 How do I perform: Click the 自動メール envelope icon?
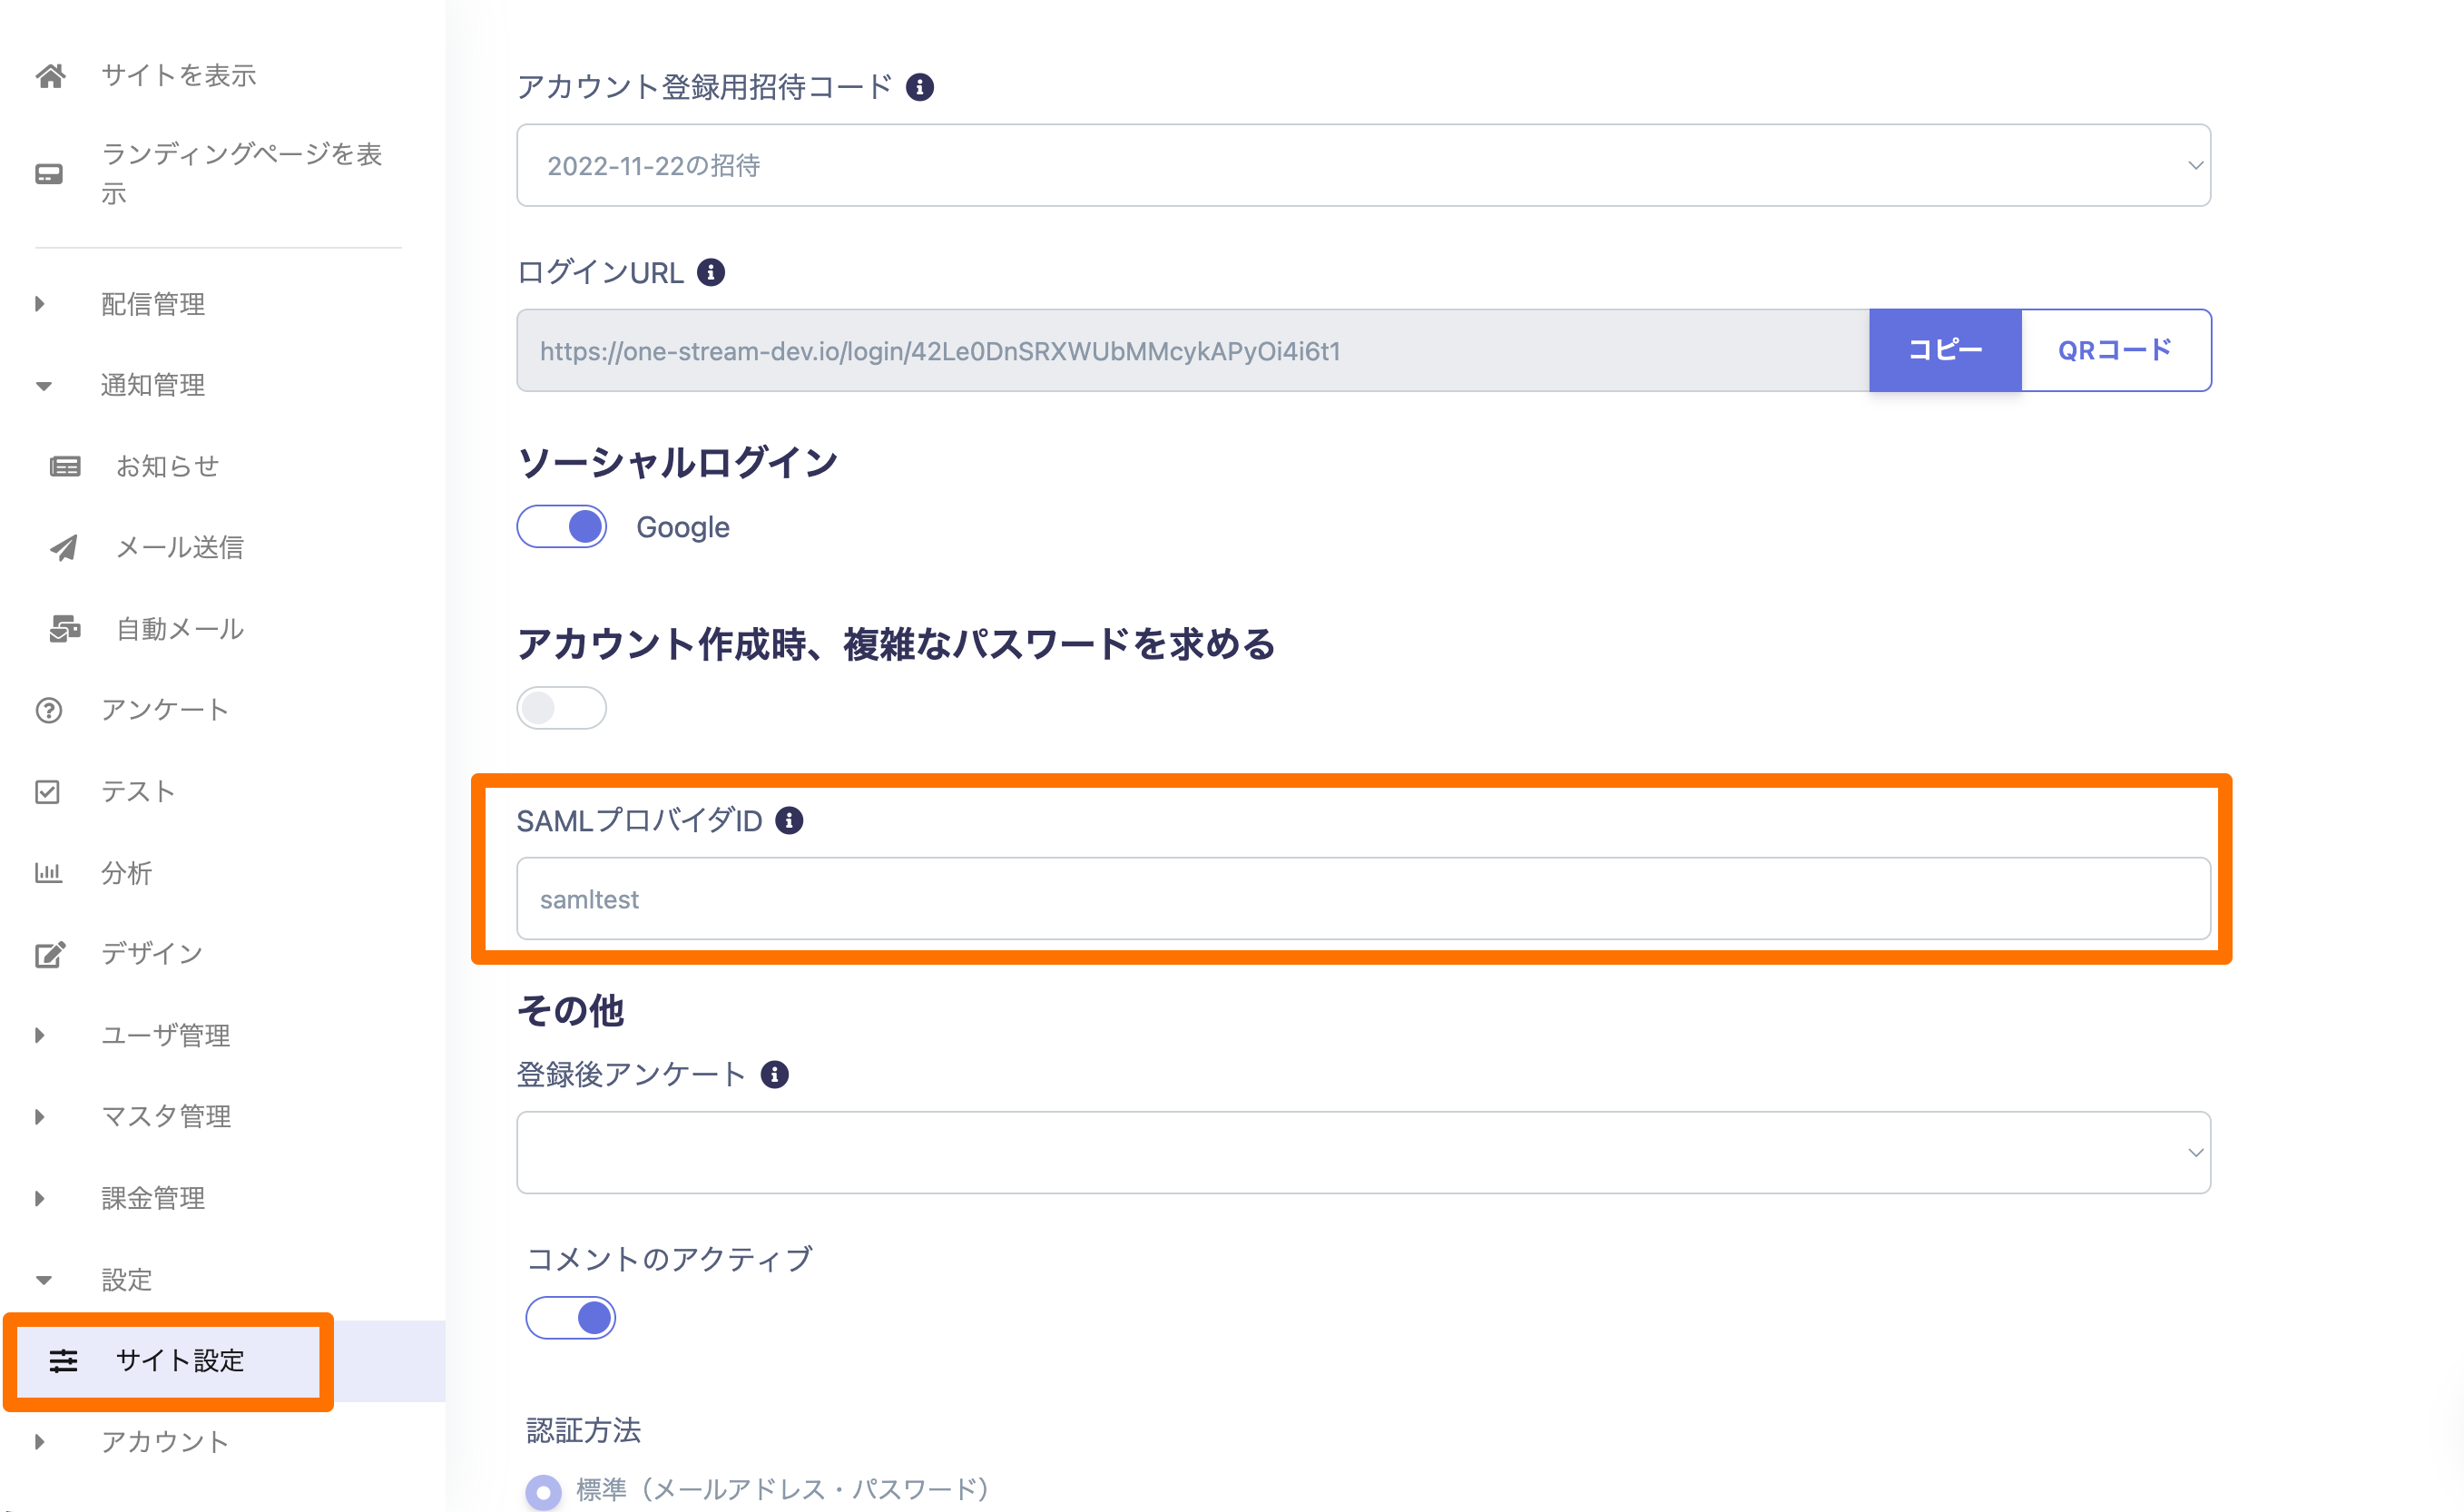(x=65, y=629)
